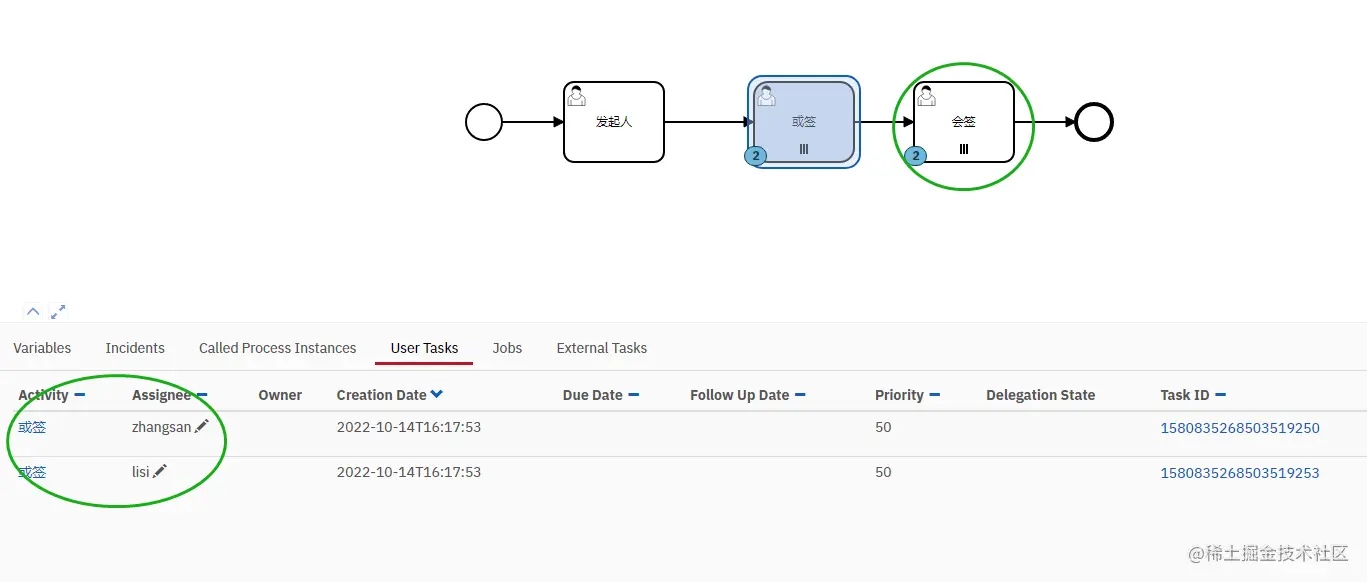Click the end event circle in diagram
The image size is (1367, 582).
click(x=1094, y=122)
